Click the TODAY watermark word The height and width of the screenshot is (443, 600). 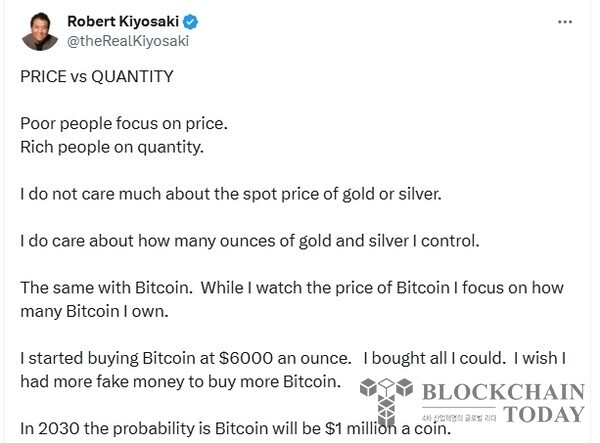pos(543,414)
